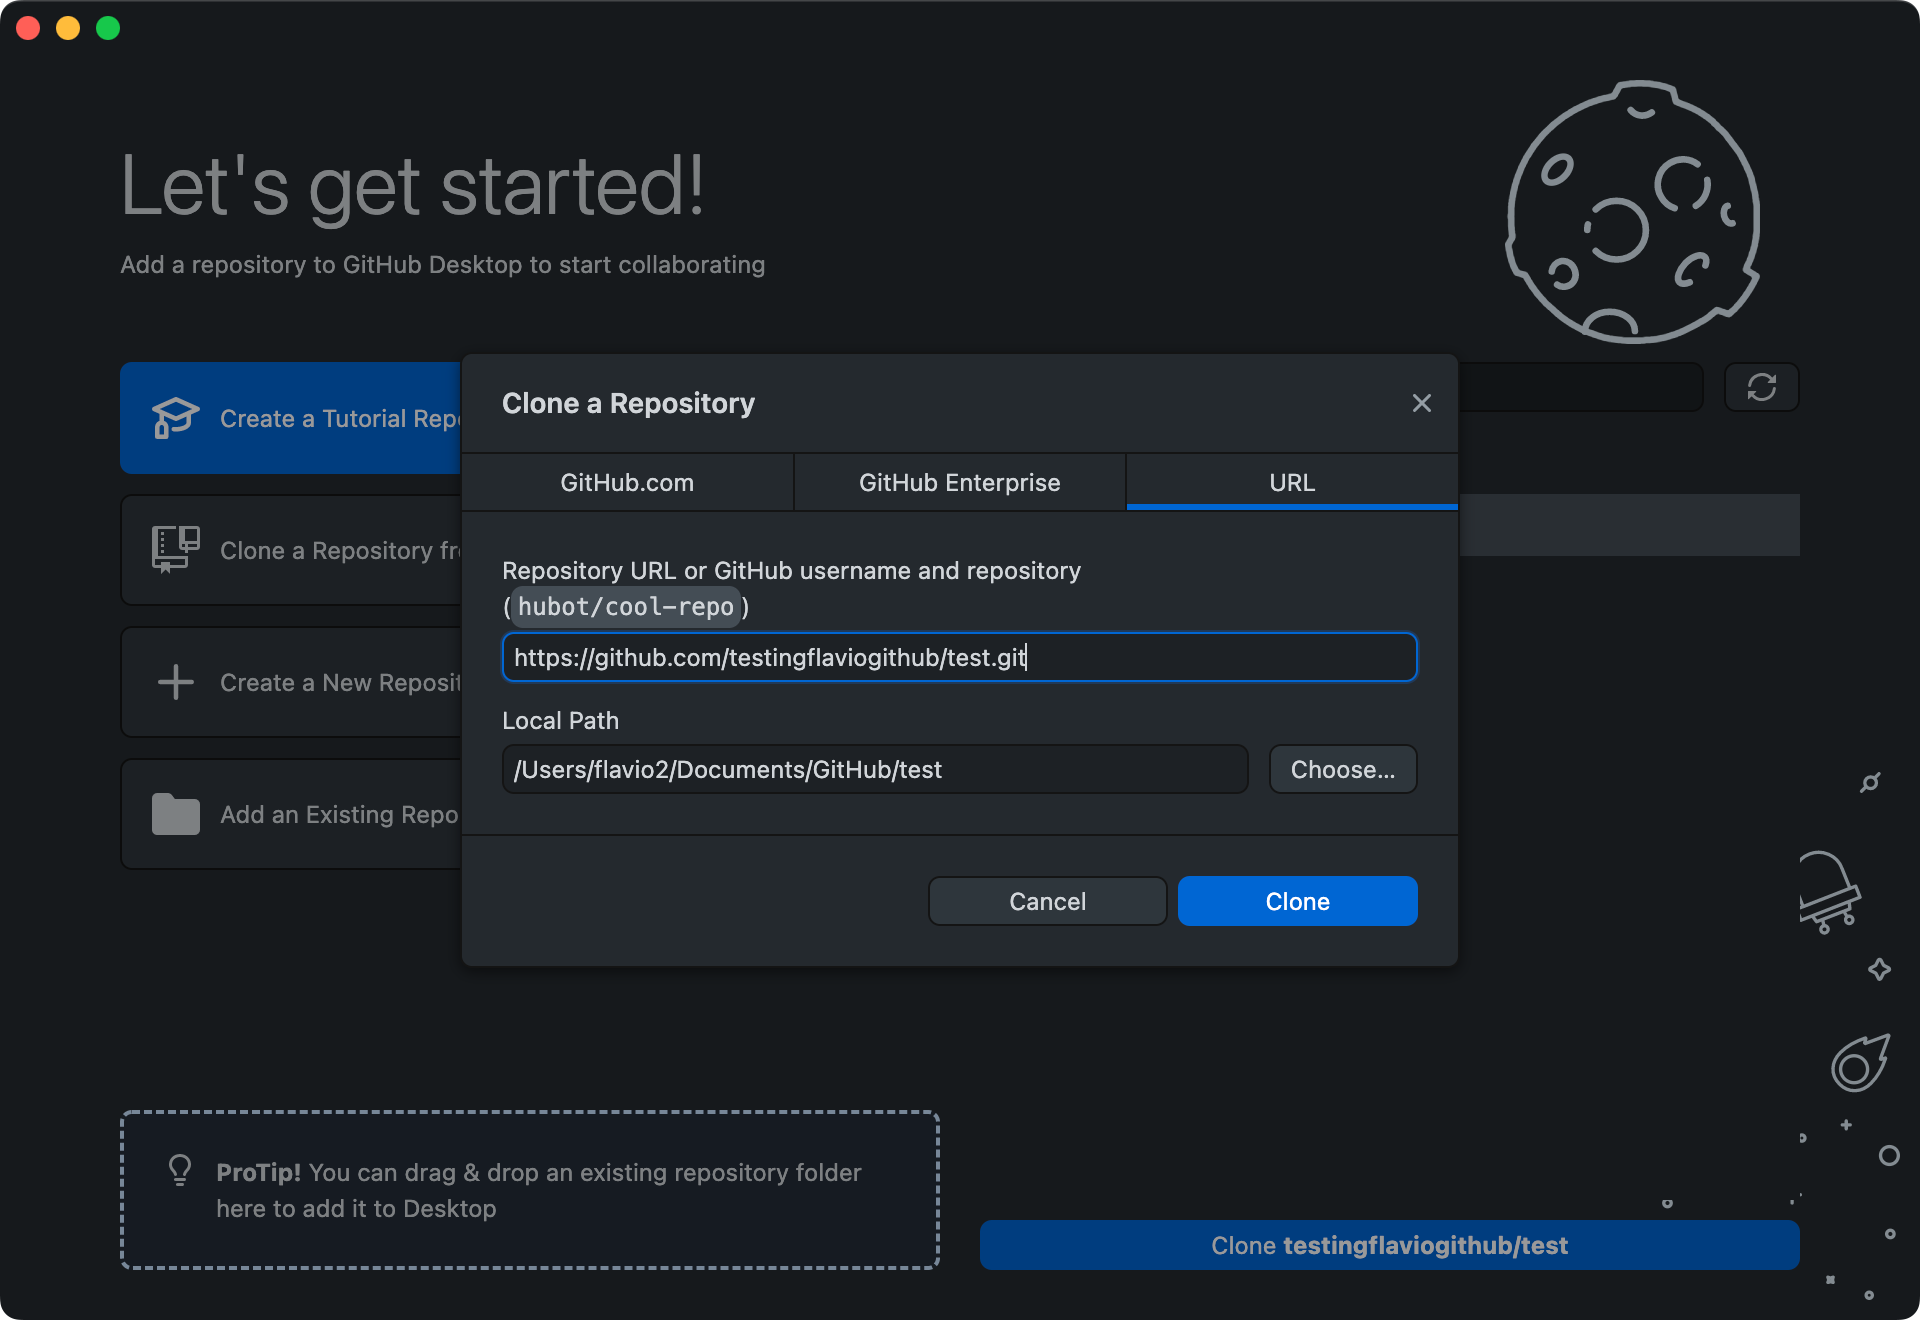Select the Create a Tutorial Repository option
Image resolution: width=1920 pixels, height=1320 pixels.
coord(300,418)
